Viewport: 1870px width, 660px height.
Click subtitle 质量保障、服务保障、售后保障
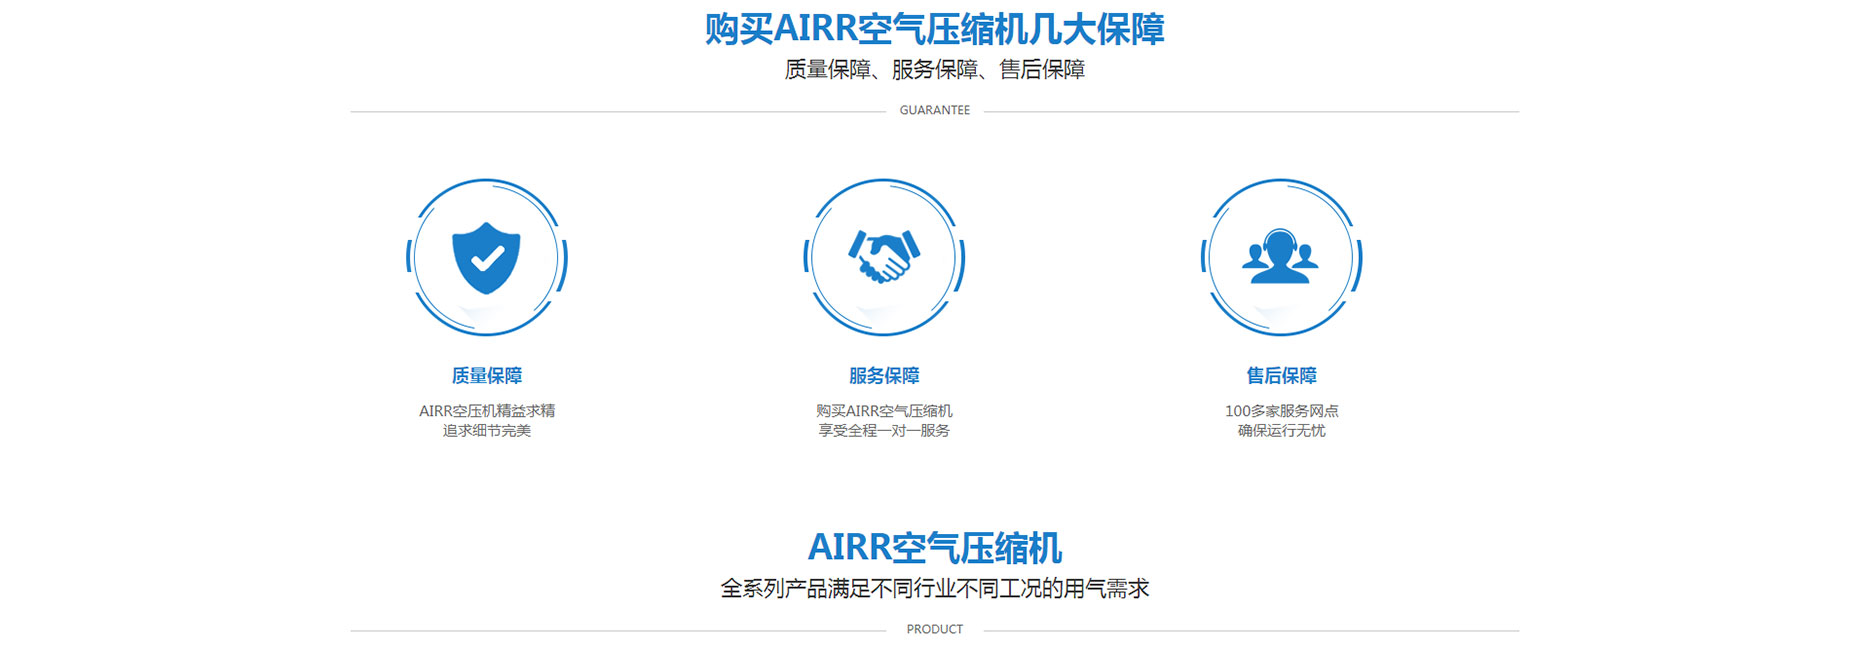tap(934, 70)
